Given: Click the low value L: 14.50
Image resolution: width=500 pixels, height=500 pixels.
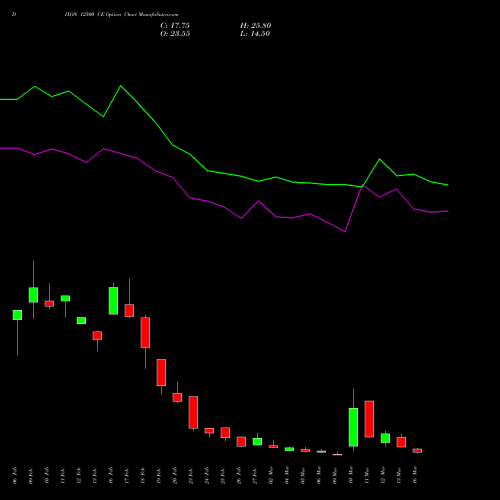Looking at the screenshot, I should (x=255, y=34).
